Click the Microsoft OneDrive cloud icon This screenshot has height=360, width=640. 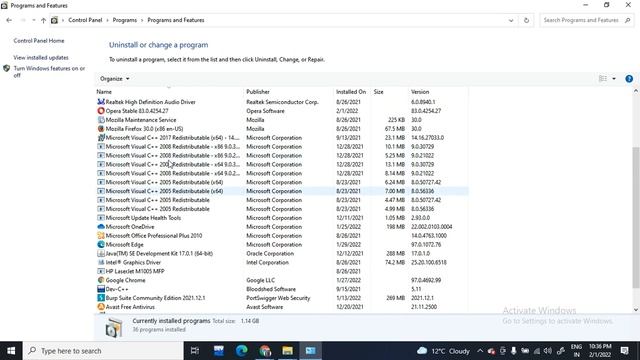point(101,227)
